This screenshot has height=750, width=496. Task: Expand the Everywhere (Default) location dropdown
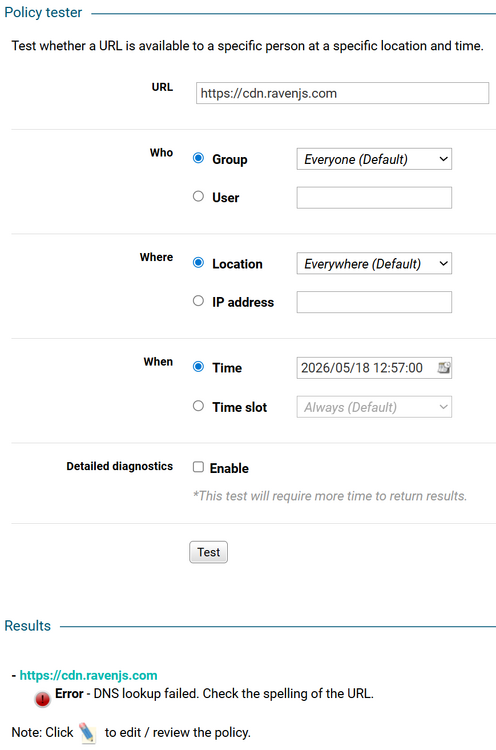click(374, 264)
